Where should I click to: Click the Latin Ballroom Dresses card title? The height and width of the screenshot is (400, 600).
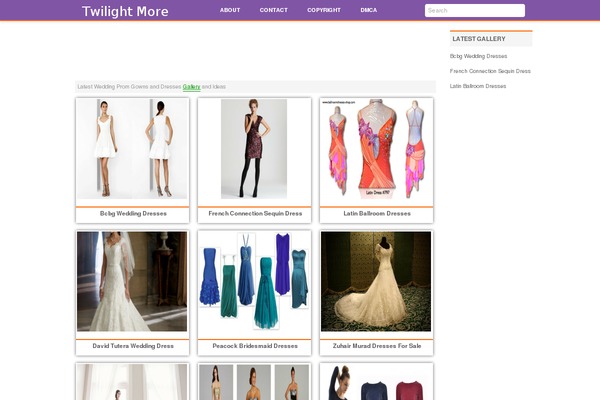click(x=377, y=214)
